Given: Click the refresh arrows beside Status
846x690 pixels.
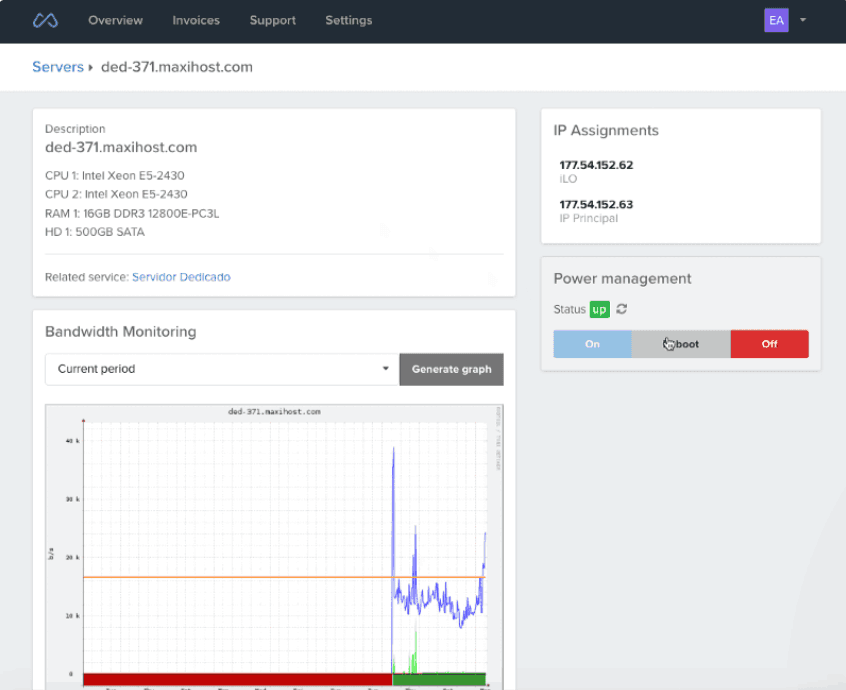Looking at the screenshot, I should 620,309.
